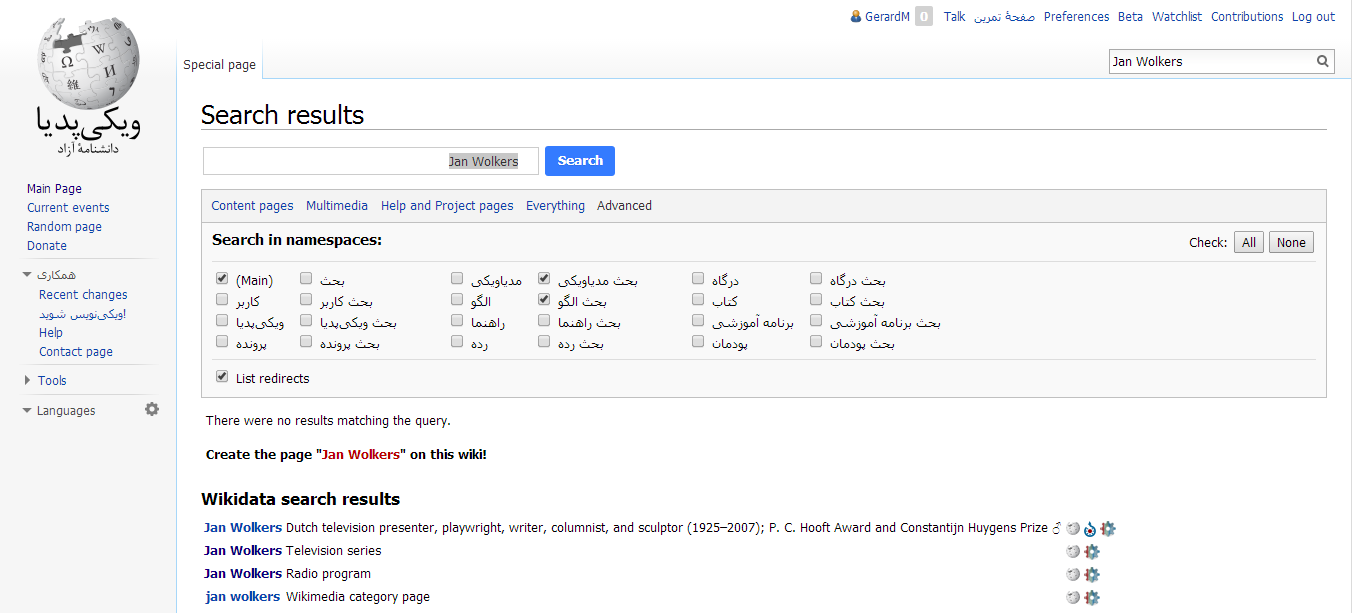Open language settings gear icon
The width and height of the screenshot is (1352, 613).
[x=152, y=409]
